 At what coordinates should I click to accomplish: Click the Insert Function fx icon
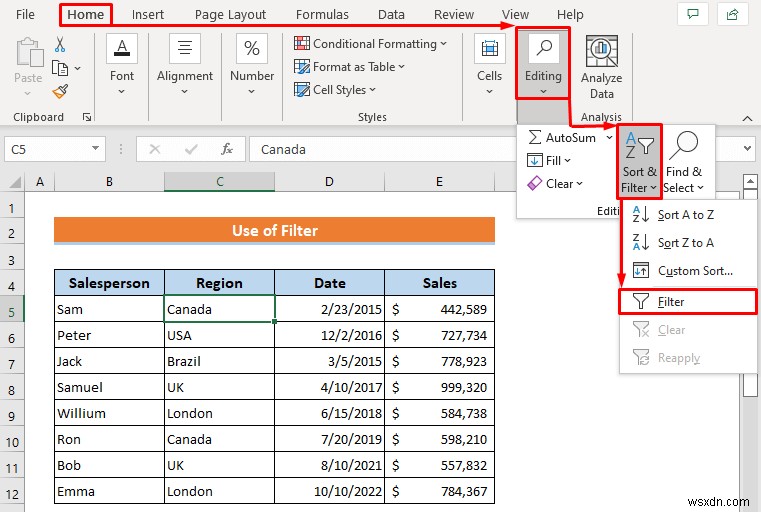coord(227,149)
